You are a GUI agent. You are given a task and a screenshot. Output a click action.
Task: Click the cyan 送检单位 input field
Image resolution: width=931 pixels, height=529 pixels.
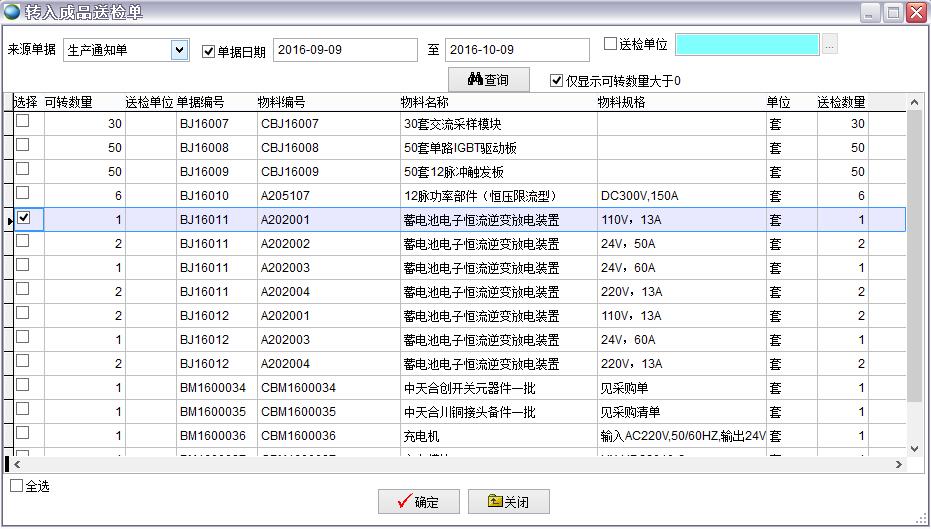746,45
